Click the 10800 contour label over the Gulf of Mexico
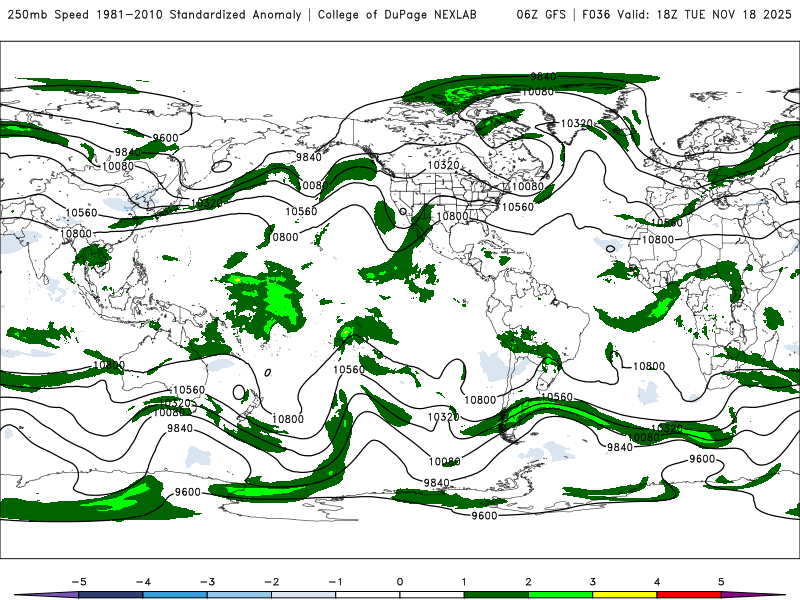The image size is (800, 600). point(452,216)
